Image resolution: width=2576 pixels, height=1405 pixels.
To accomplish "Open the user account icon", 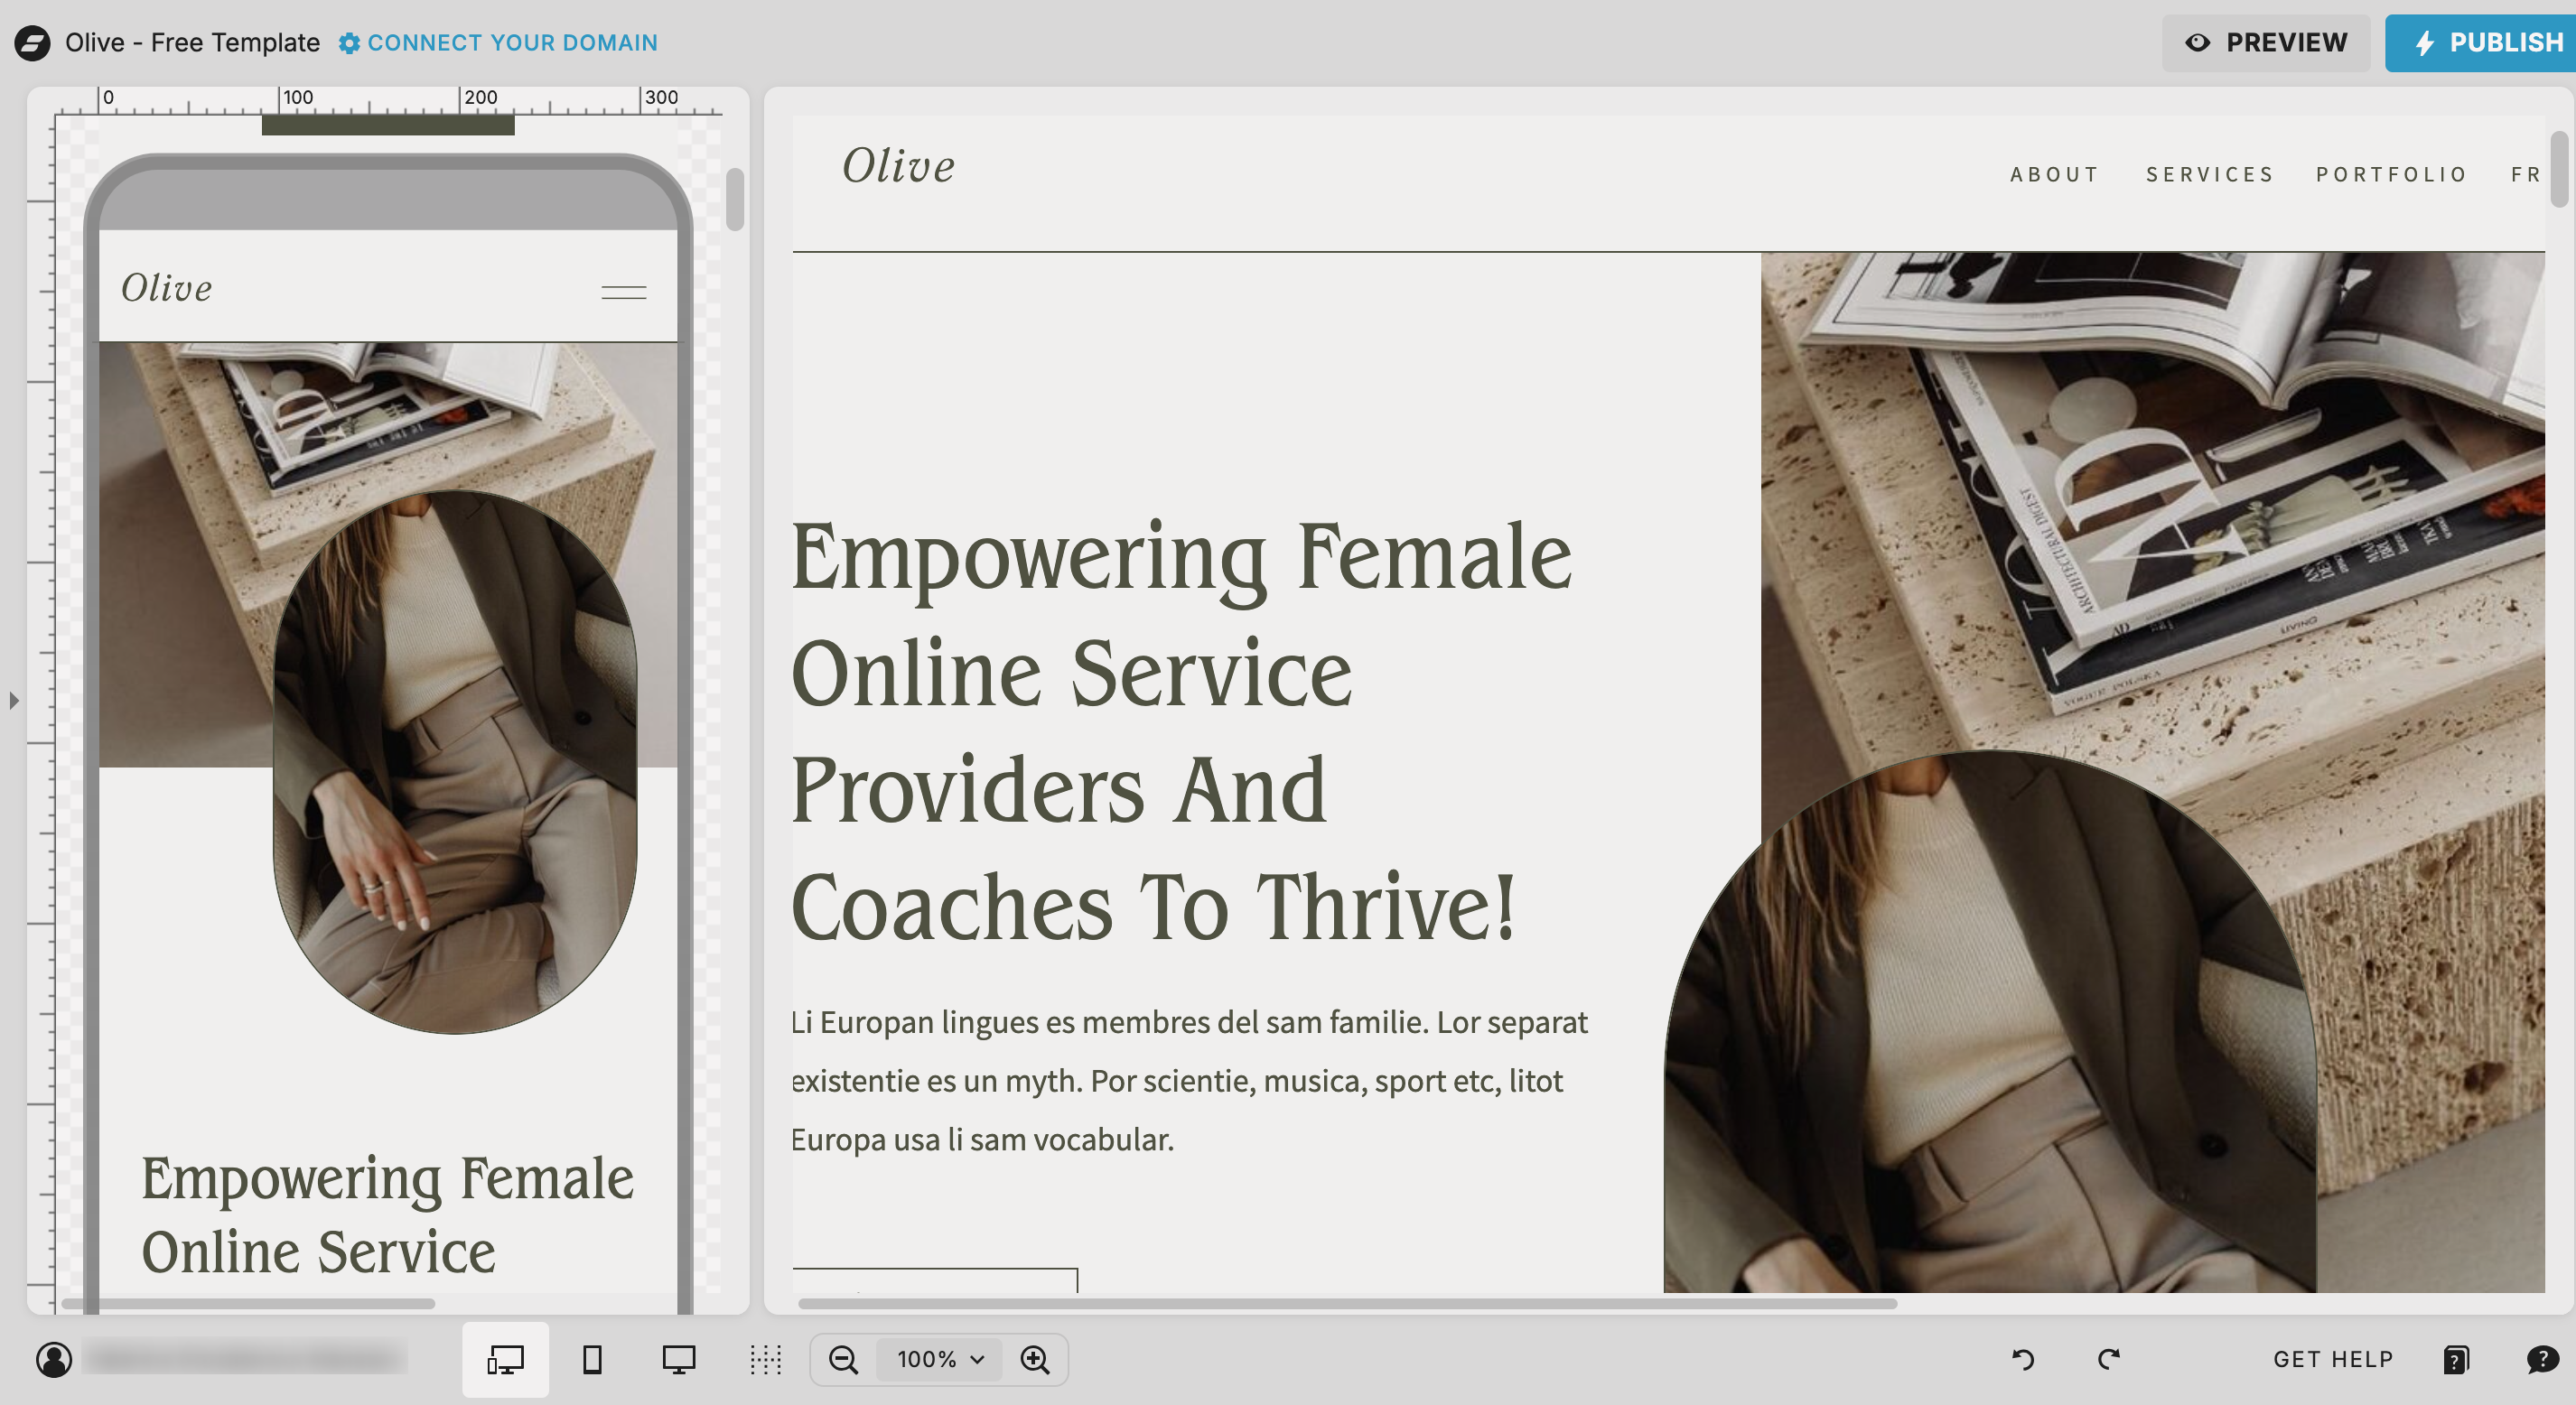I will pos(54,1359).
